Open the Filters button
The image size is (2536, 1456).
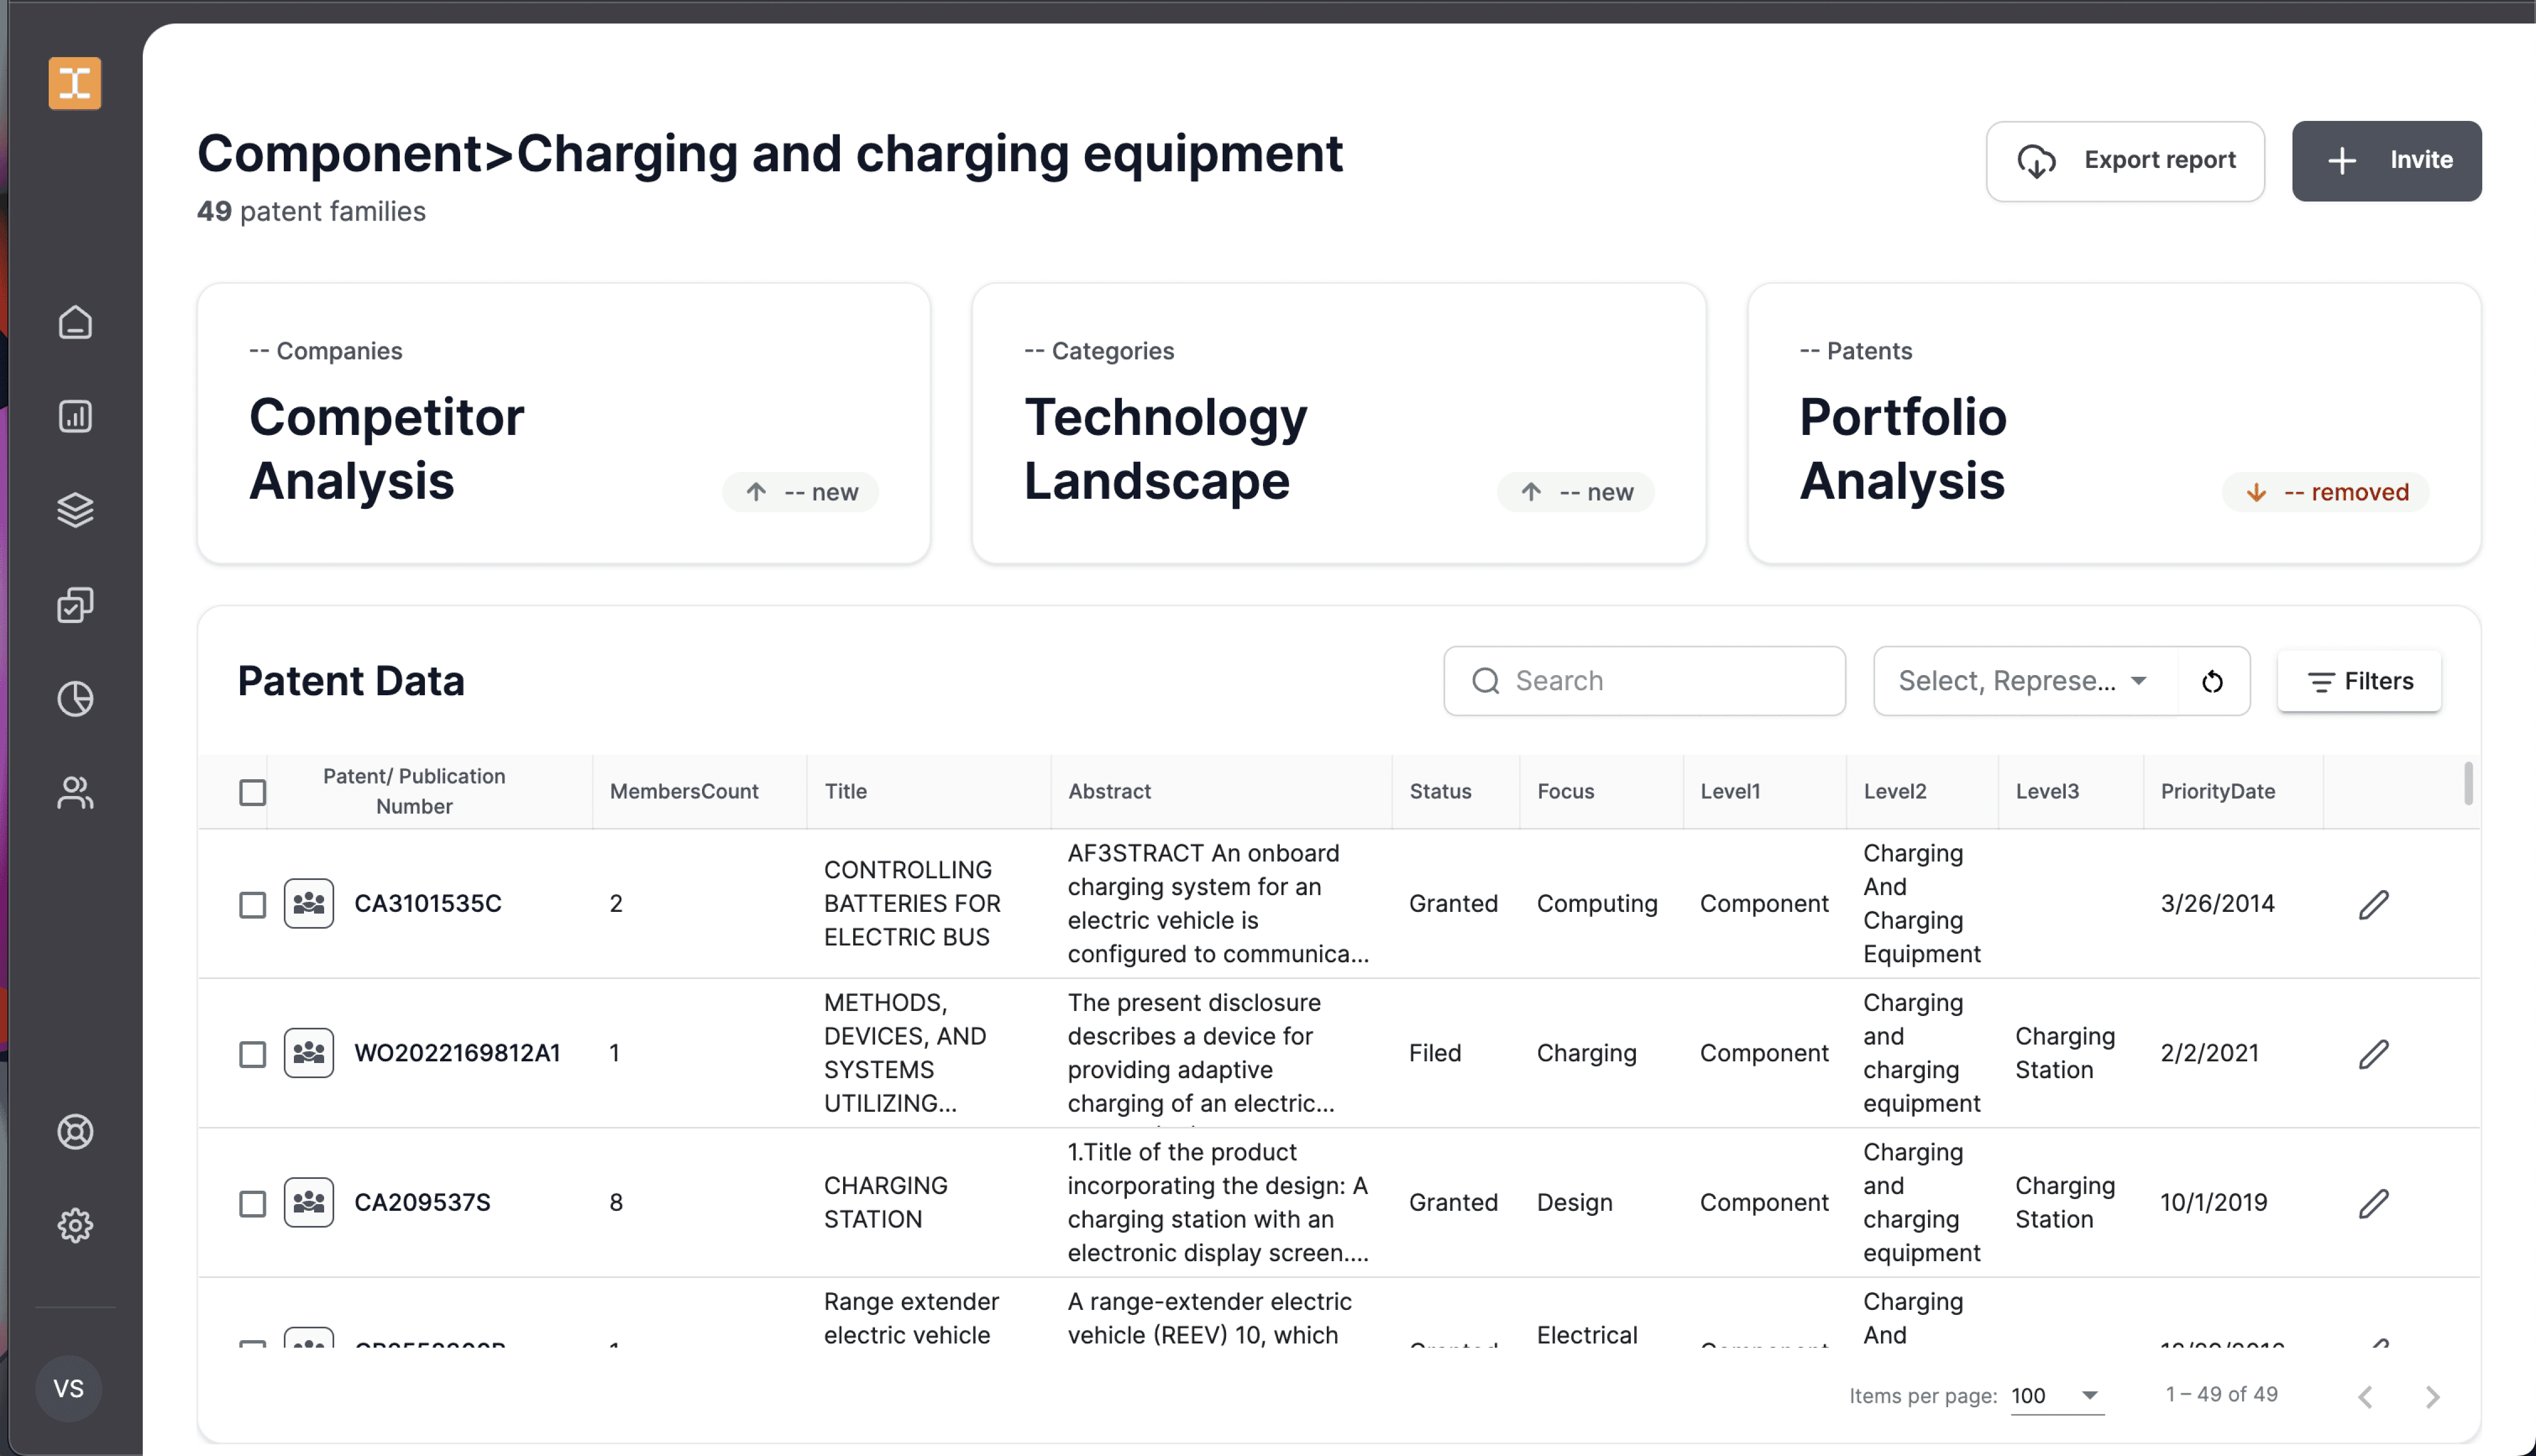[2359, 681]
